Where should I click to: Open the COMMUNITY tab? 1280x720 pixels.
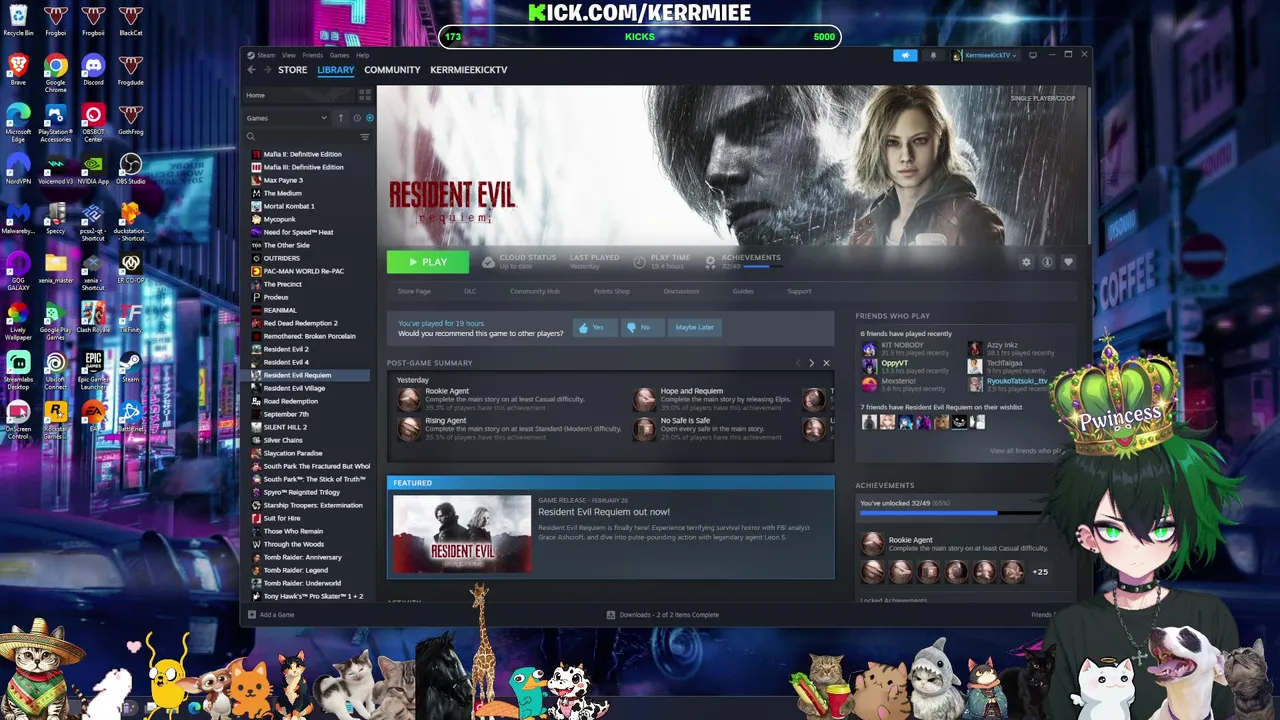click(x=392, y=70)
